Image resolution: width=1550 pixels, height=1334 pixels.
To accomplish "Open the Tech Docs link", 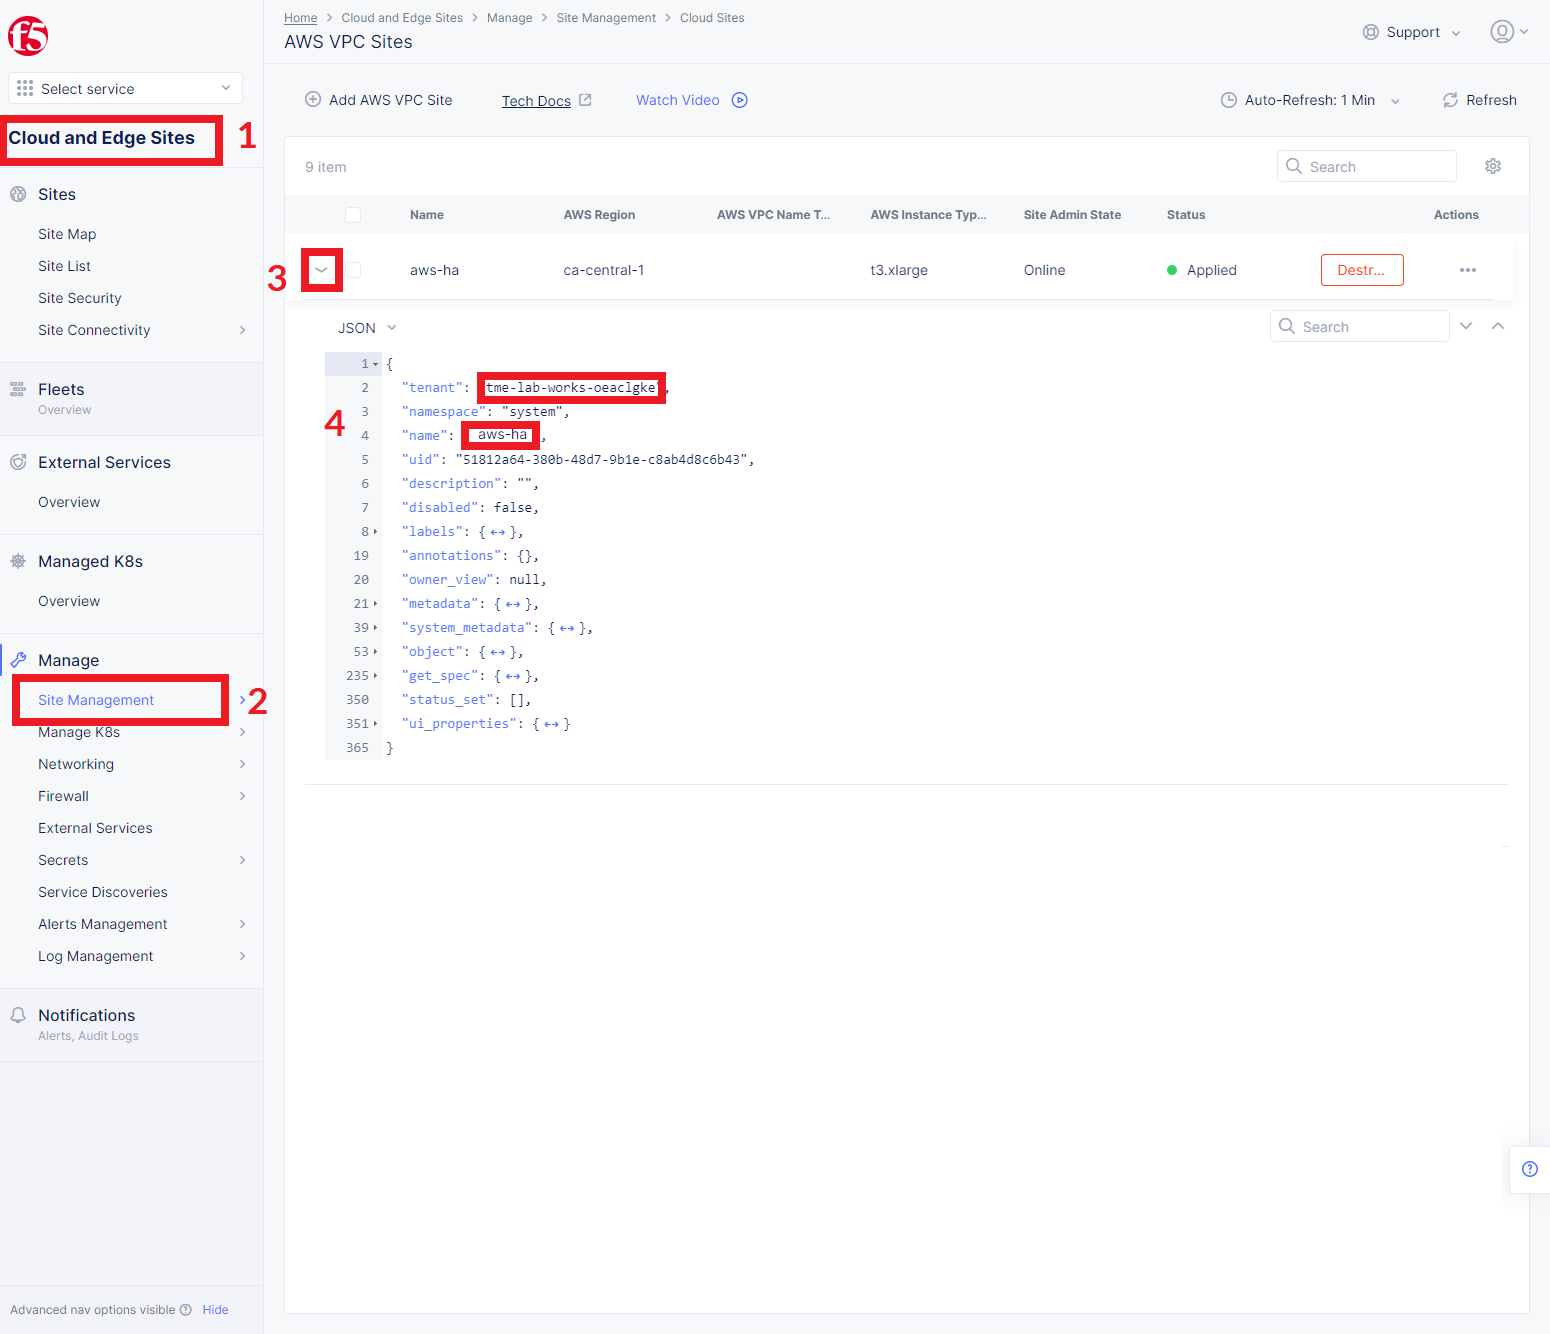I will tap(536, 101).
